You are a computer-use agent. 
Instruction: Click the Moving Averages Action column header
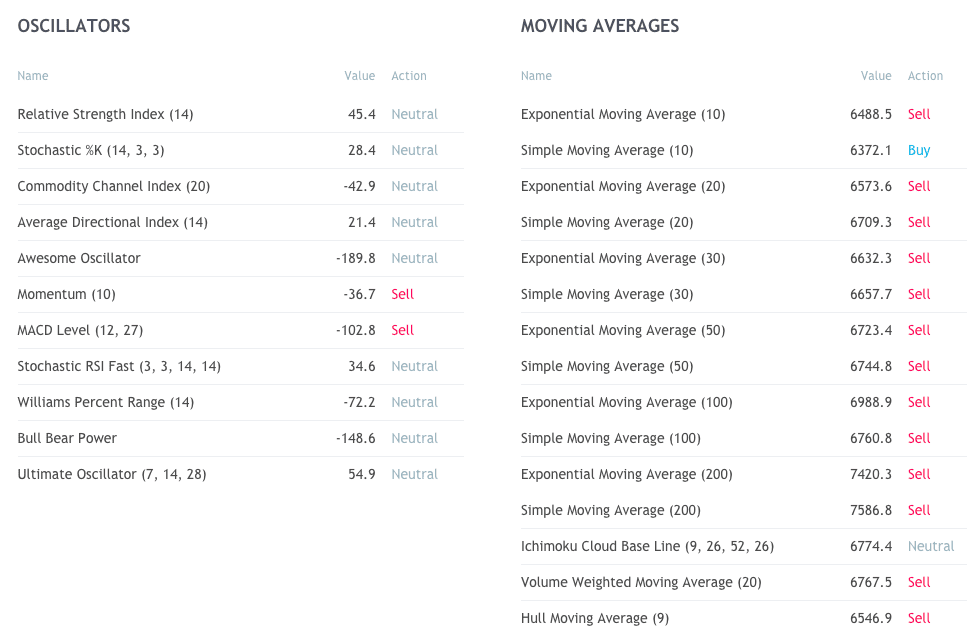click(925, 76)
